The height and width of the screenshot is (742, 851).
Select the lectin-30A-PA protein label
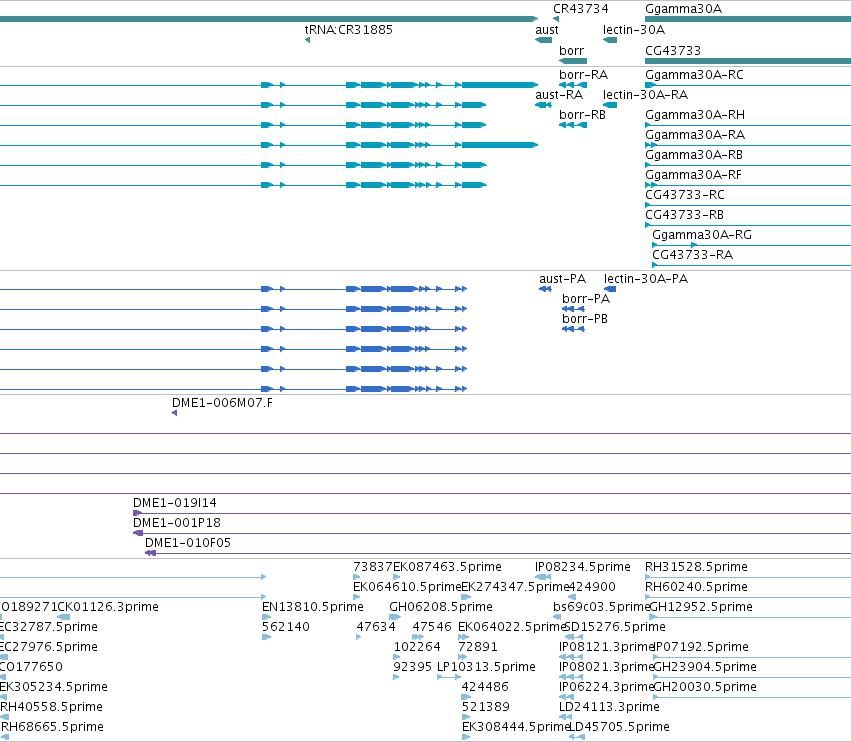point(645,279)
